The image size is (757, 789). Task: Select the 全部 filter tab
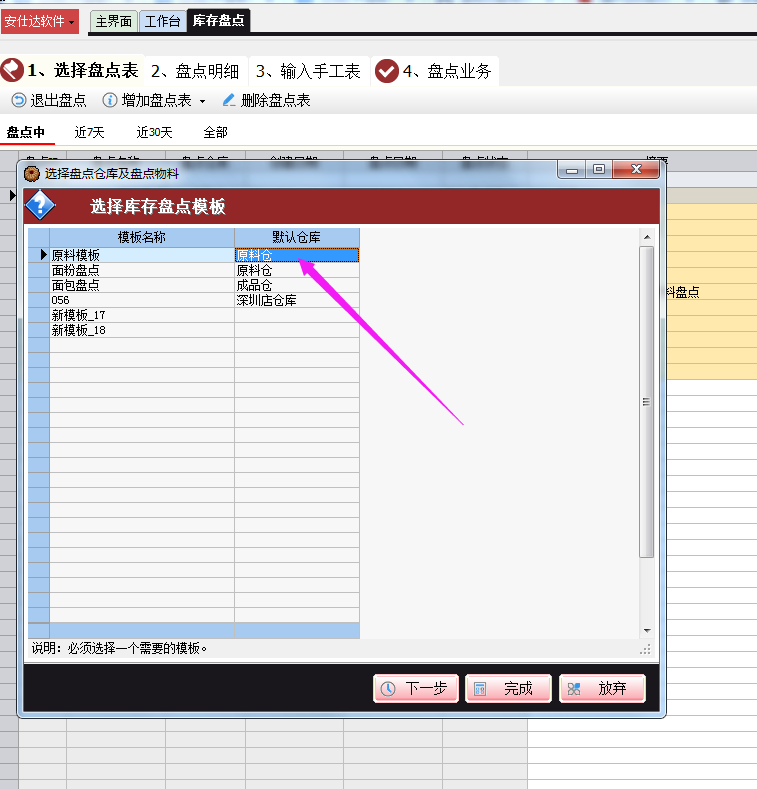coord(215,132)
